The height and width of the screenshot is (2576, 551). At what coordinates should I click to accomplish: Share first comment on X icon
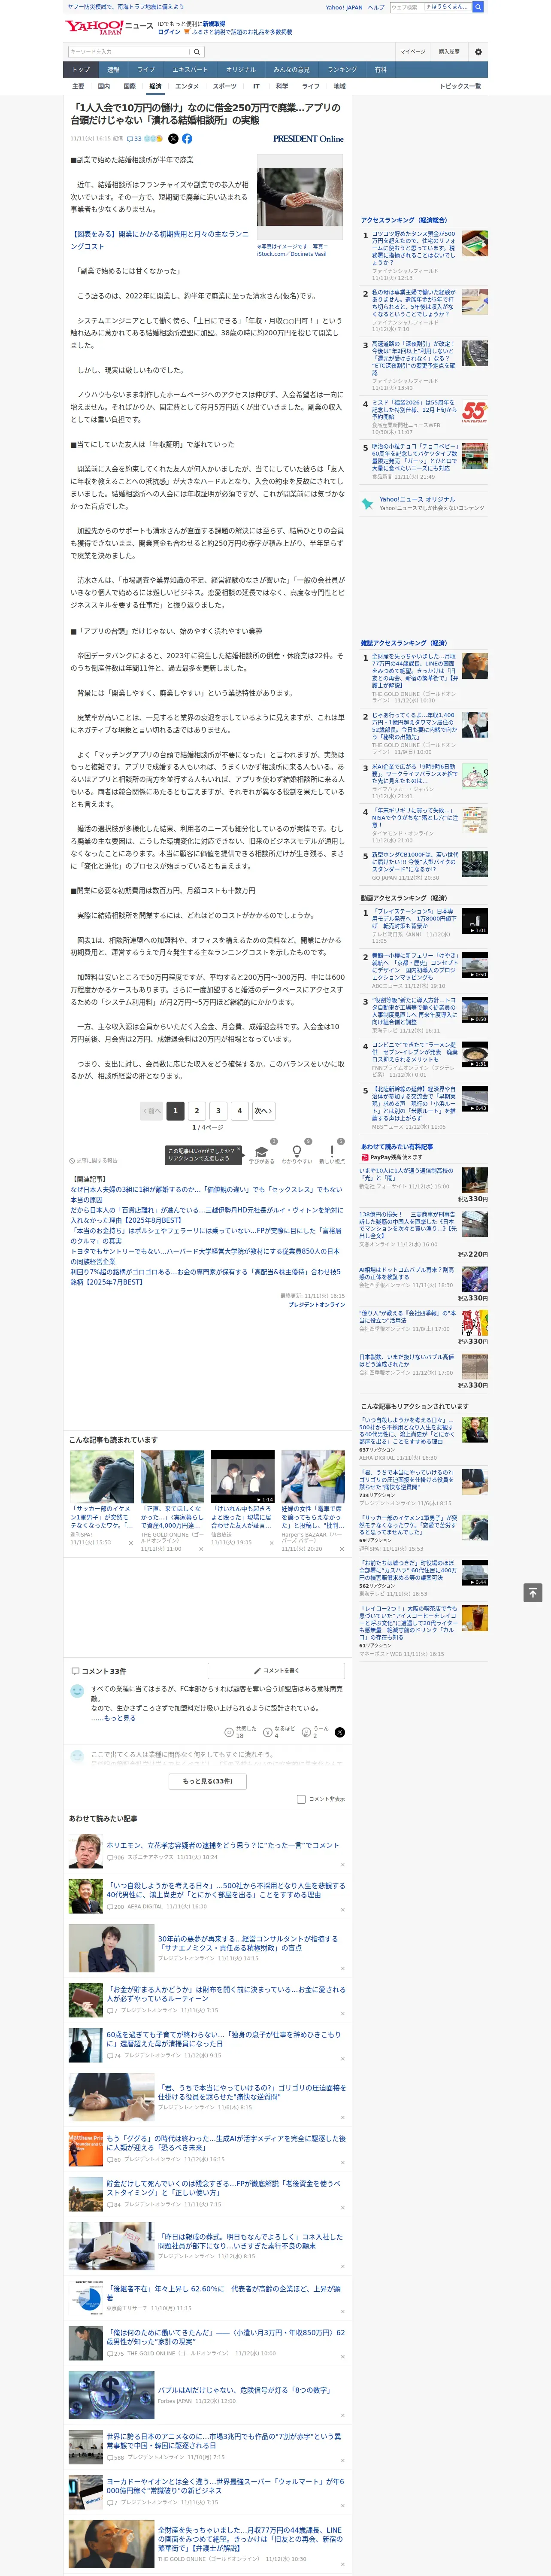coord(340,1732)
